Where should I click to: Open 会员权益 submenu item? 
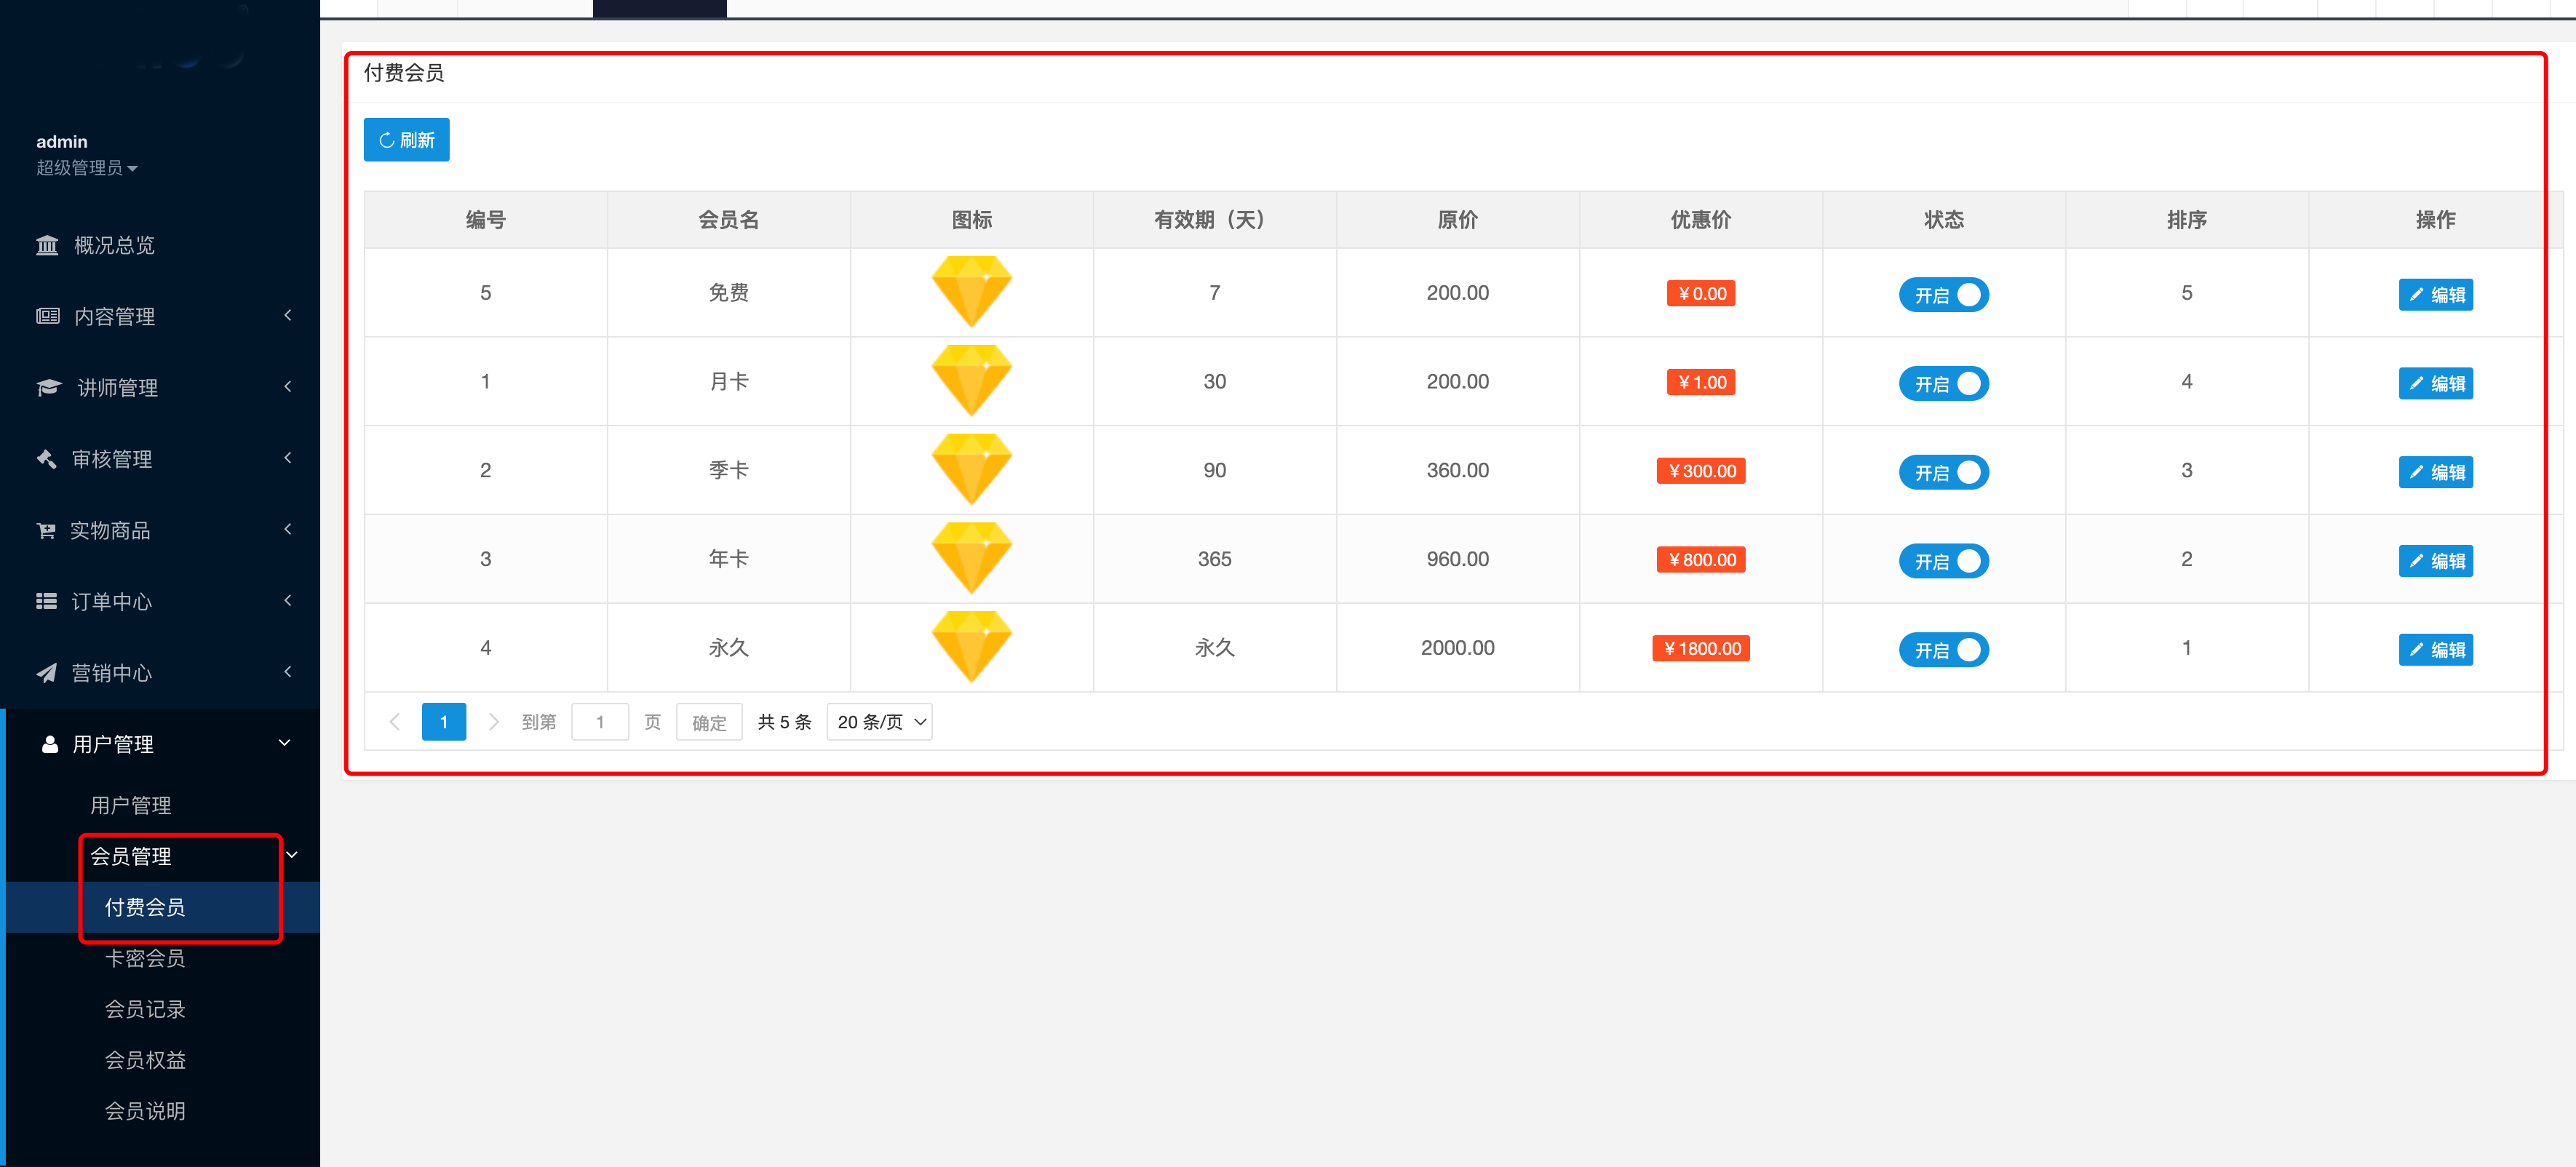pos(145,1060)
